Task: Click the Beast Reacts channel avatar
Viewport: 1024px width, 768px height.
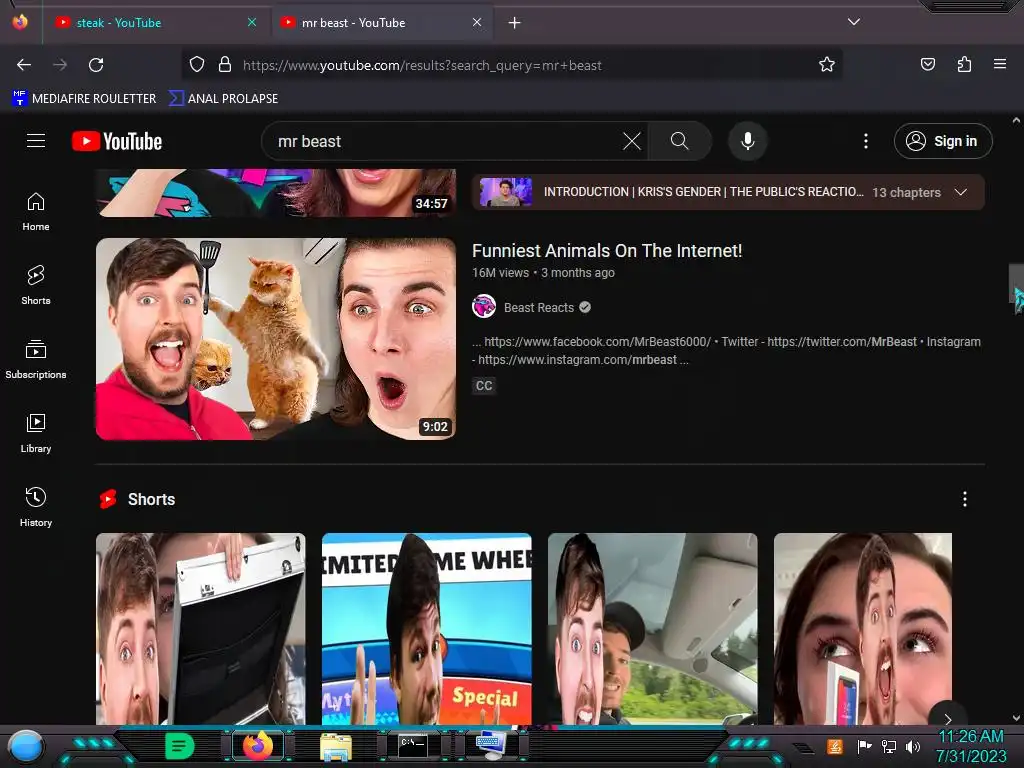Action: 484,307
